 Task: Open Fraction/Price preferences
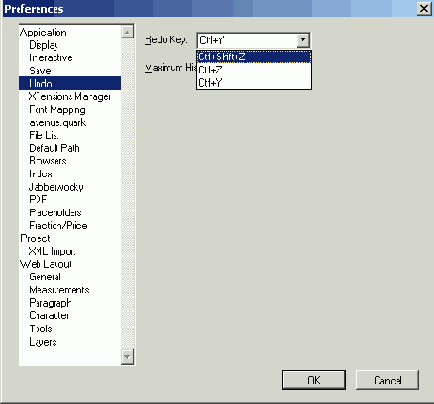coord(58,225)
